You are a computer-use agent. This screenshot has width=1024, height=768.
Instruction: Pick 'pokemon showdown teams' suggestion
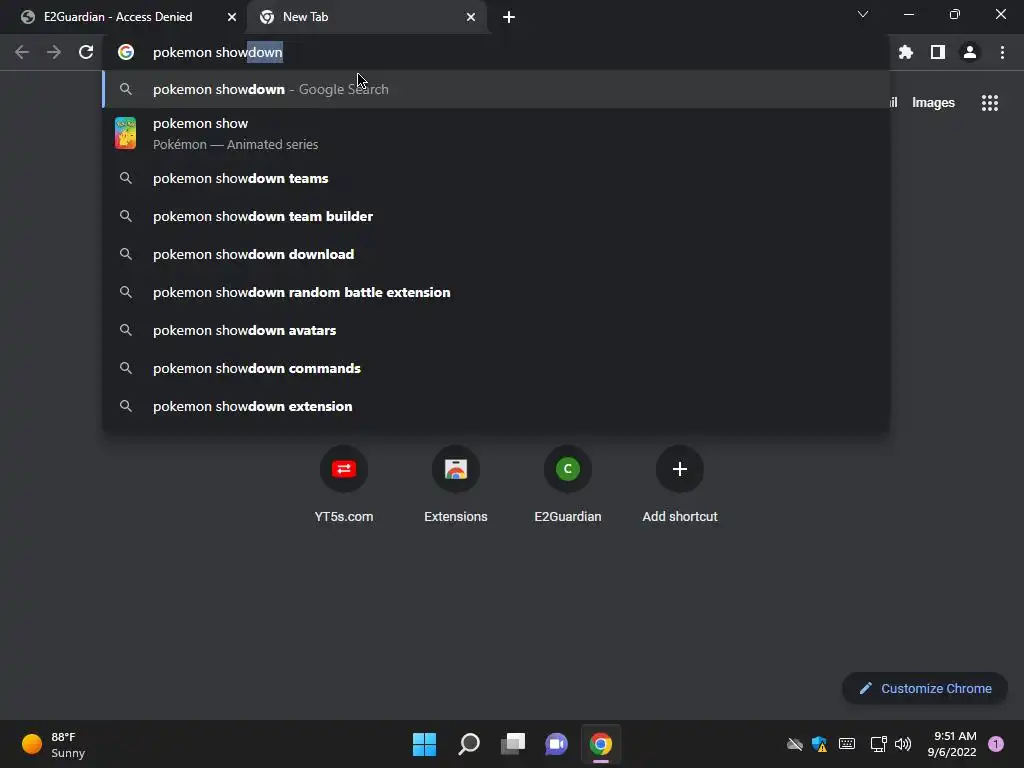[x=496, y=178]
